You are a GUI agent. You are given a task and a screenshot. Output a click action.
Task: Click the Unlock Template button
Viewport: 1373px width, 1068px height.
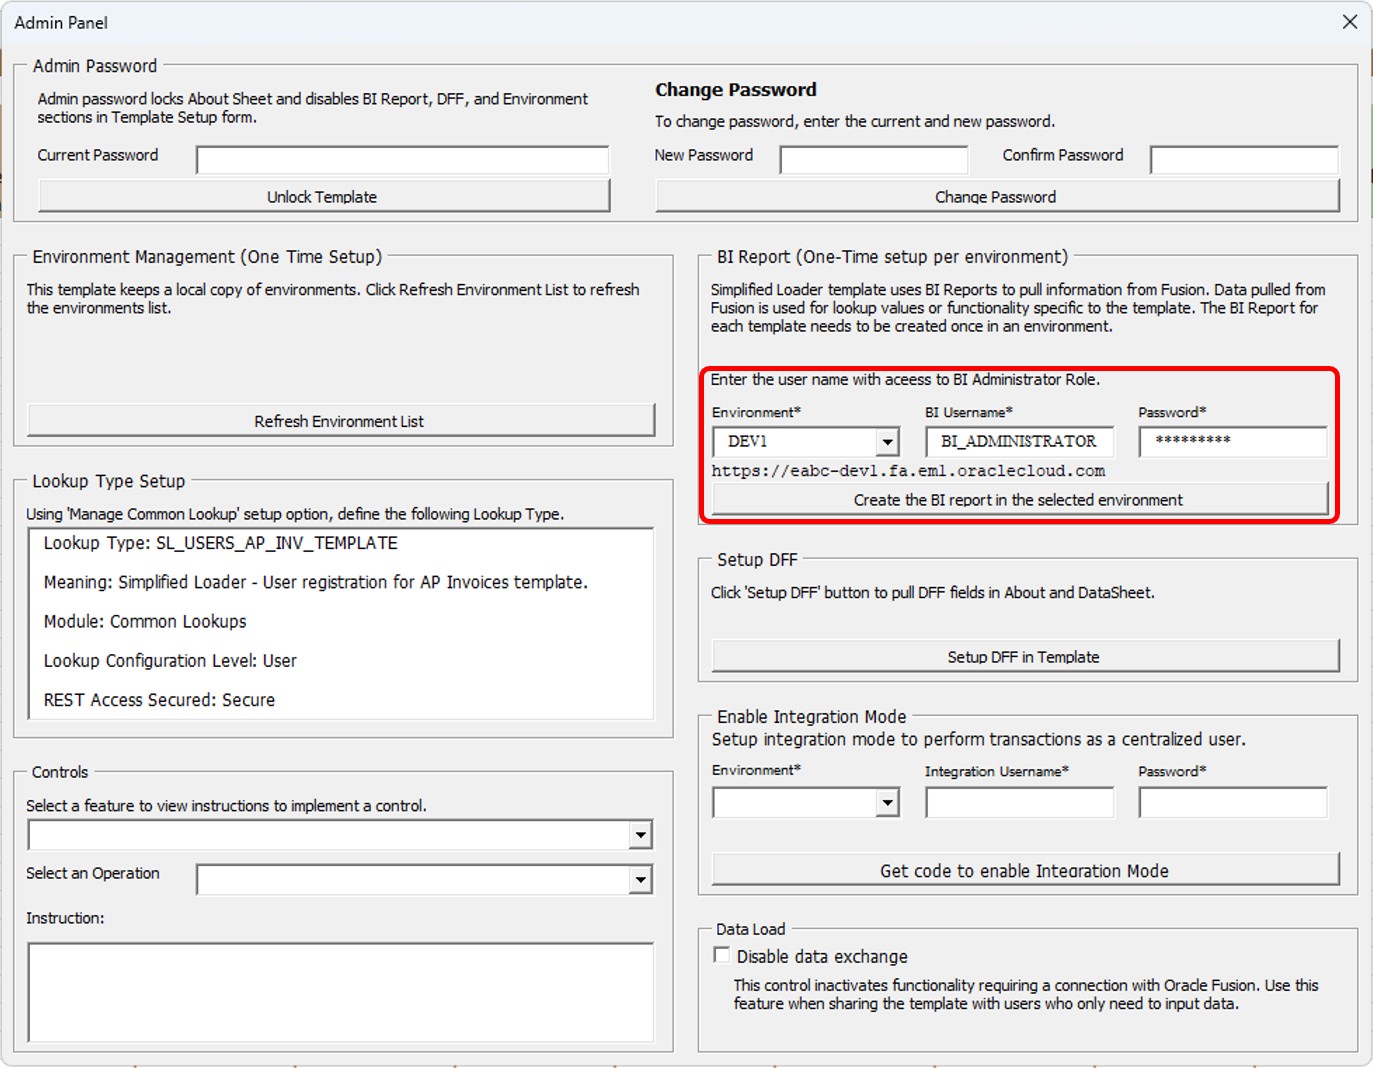[x=324, y=195]
